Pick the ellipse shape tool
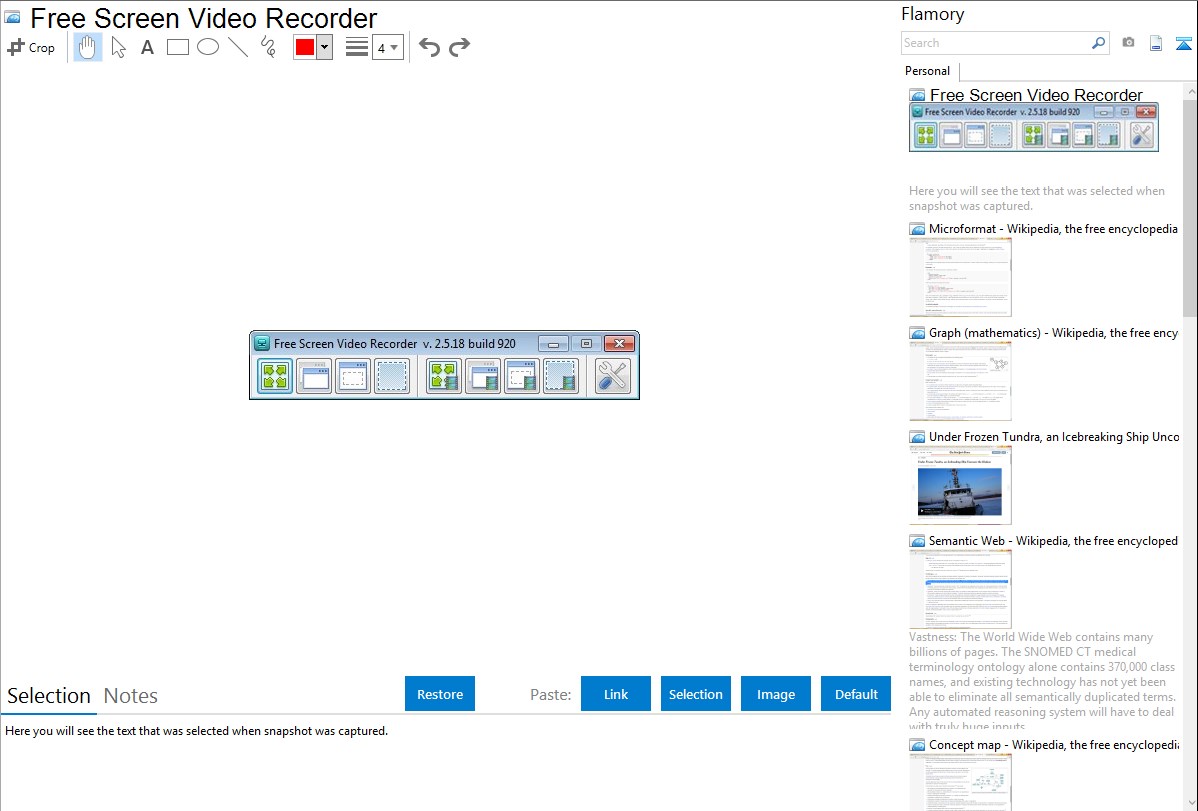Image resolution: width=1198 pixels, height=811 pixels. coord(208,47)
